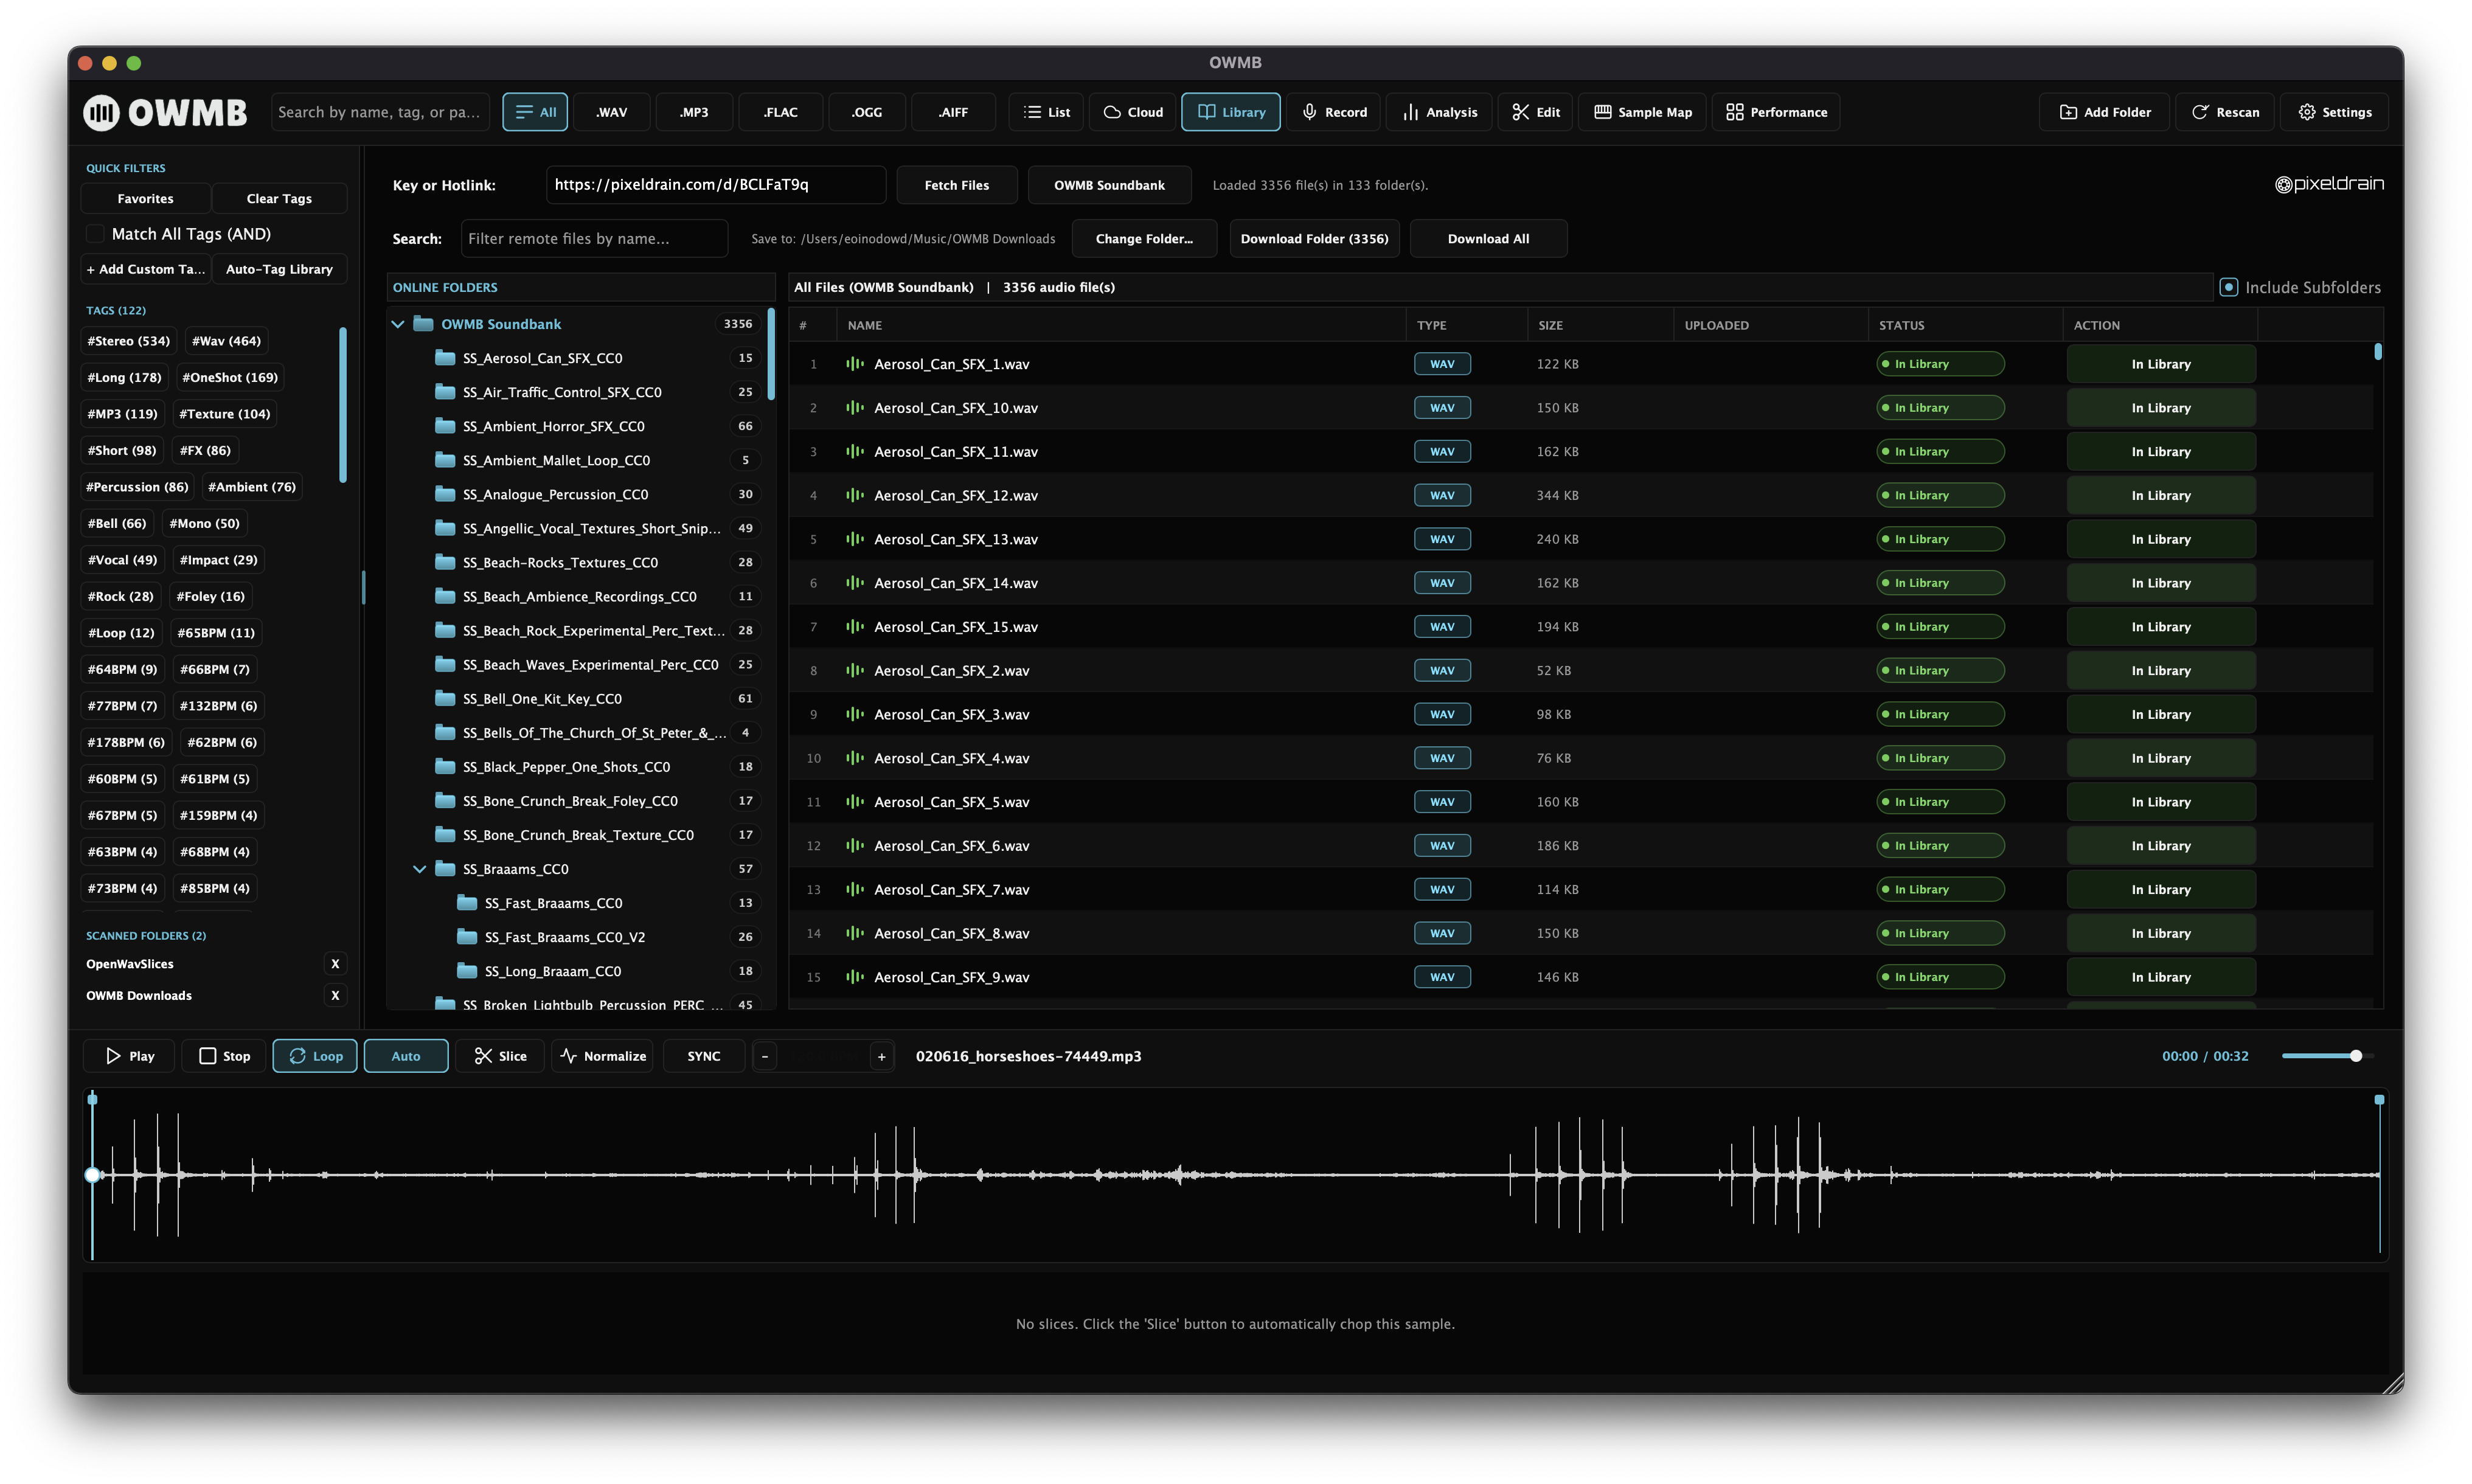Click Auto-Tag Library button

pyautogui.click(x=279, y=269)
